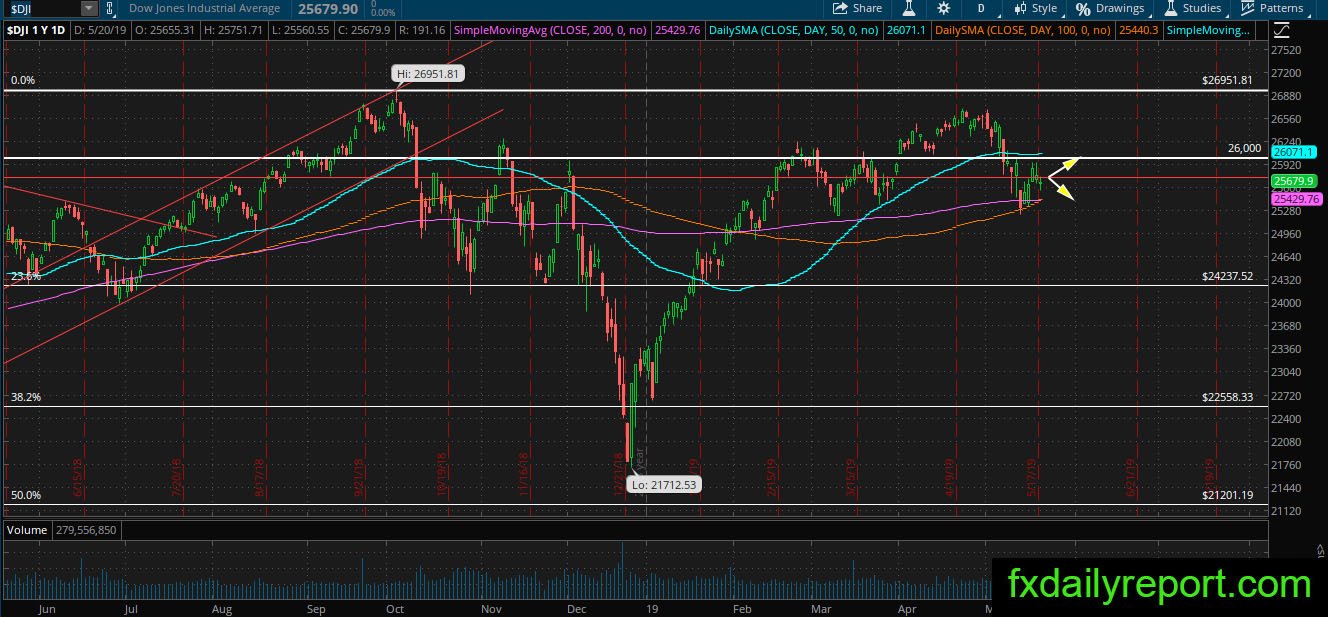Click the Studies beaker icon
This screenshot has height=617, width=1328.
point(1170,8)
